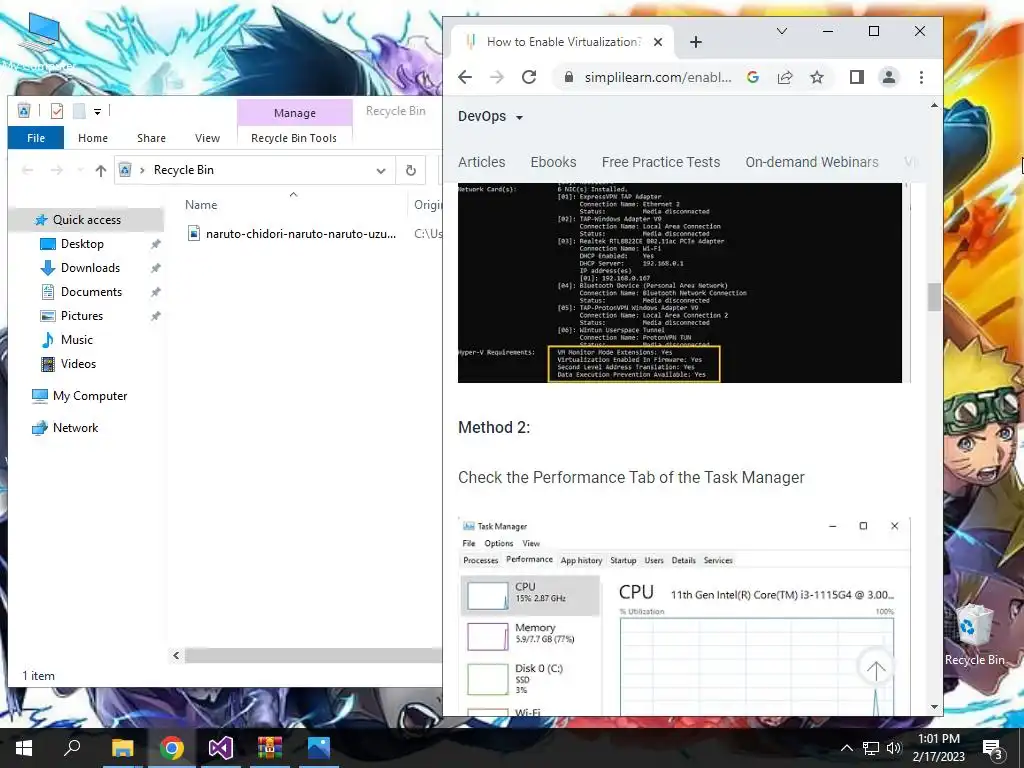Click the Properties quick access toolbar icon
This screenshot has height=768, width=1024.
(x=57, y=111)
